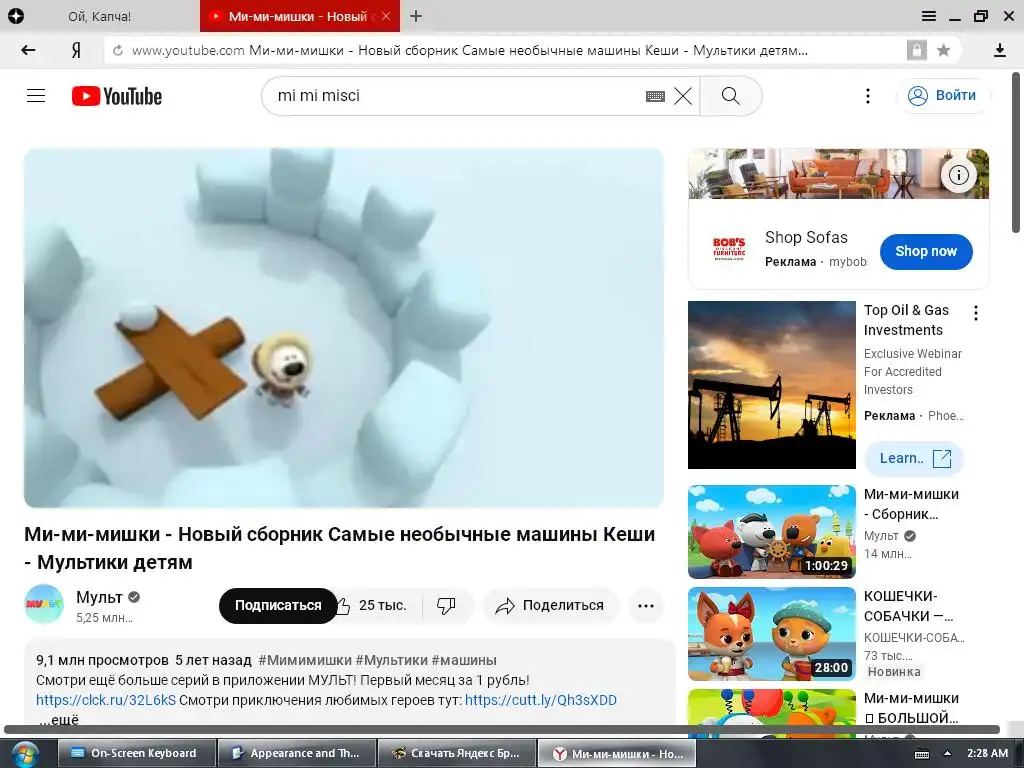Dislike the video with thumbs down

(x=447, y=605)
